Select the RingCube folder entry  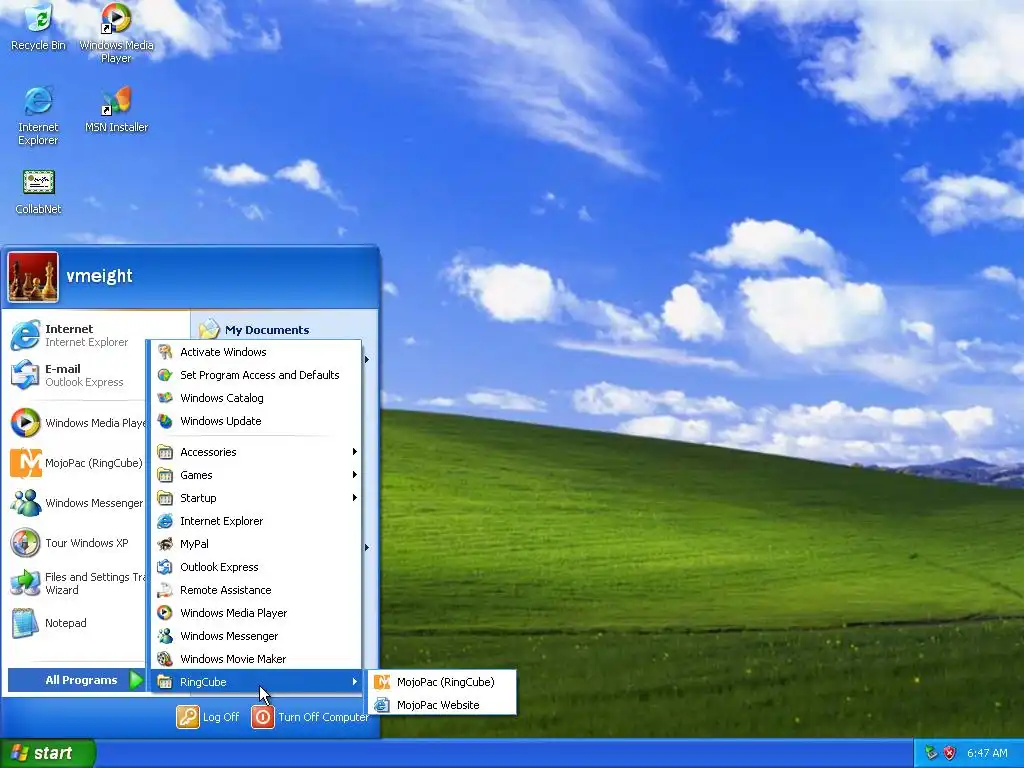click(256, 682)
